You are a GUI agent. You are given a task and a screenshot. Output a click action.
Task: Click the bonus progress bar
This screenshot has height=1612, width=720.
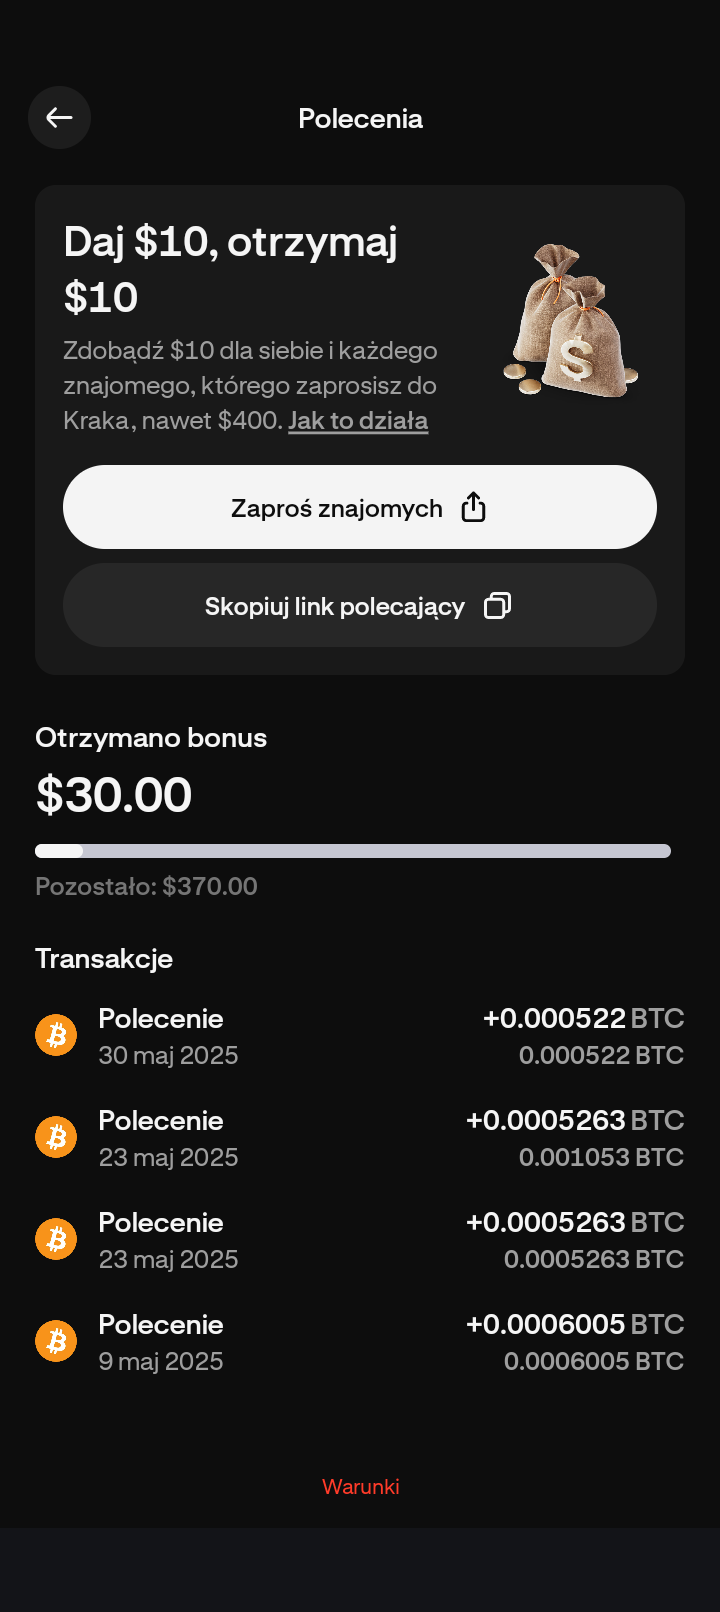[352, 851]
